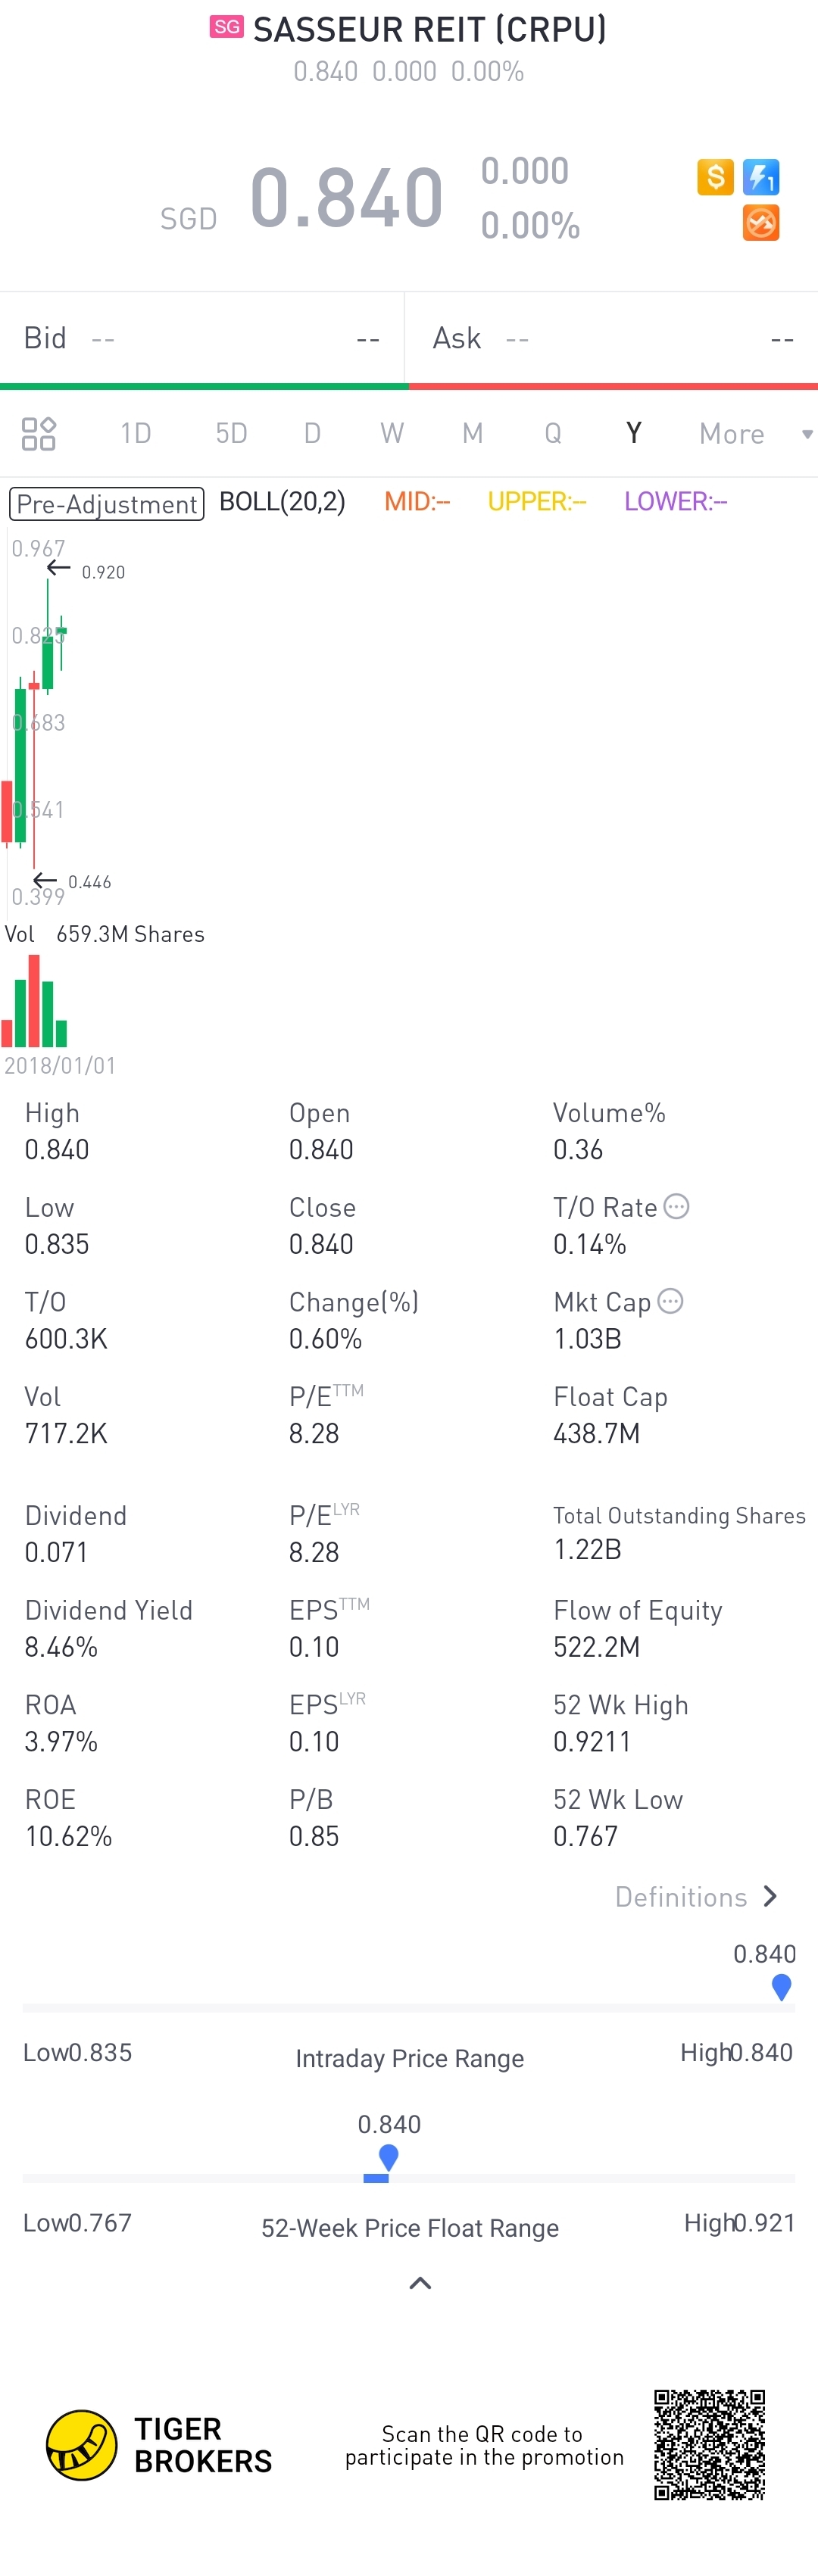Click the info icon next to T/O Rate
The image size is (818, 2576).
677,1206
